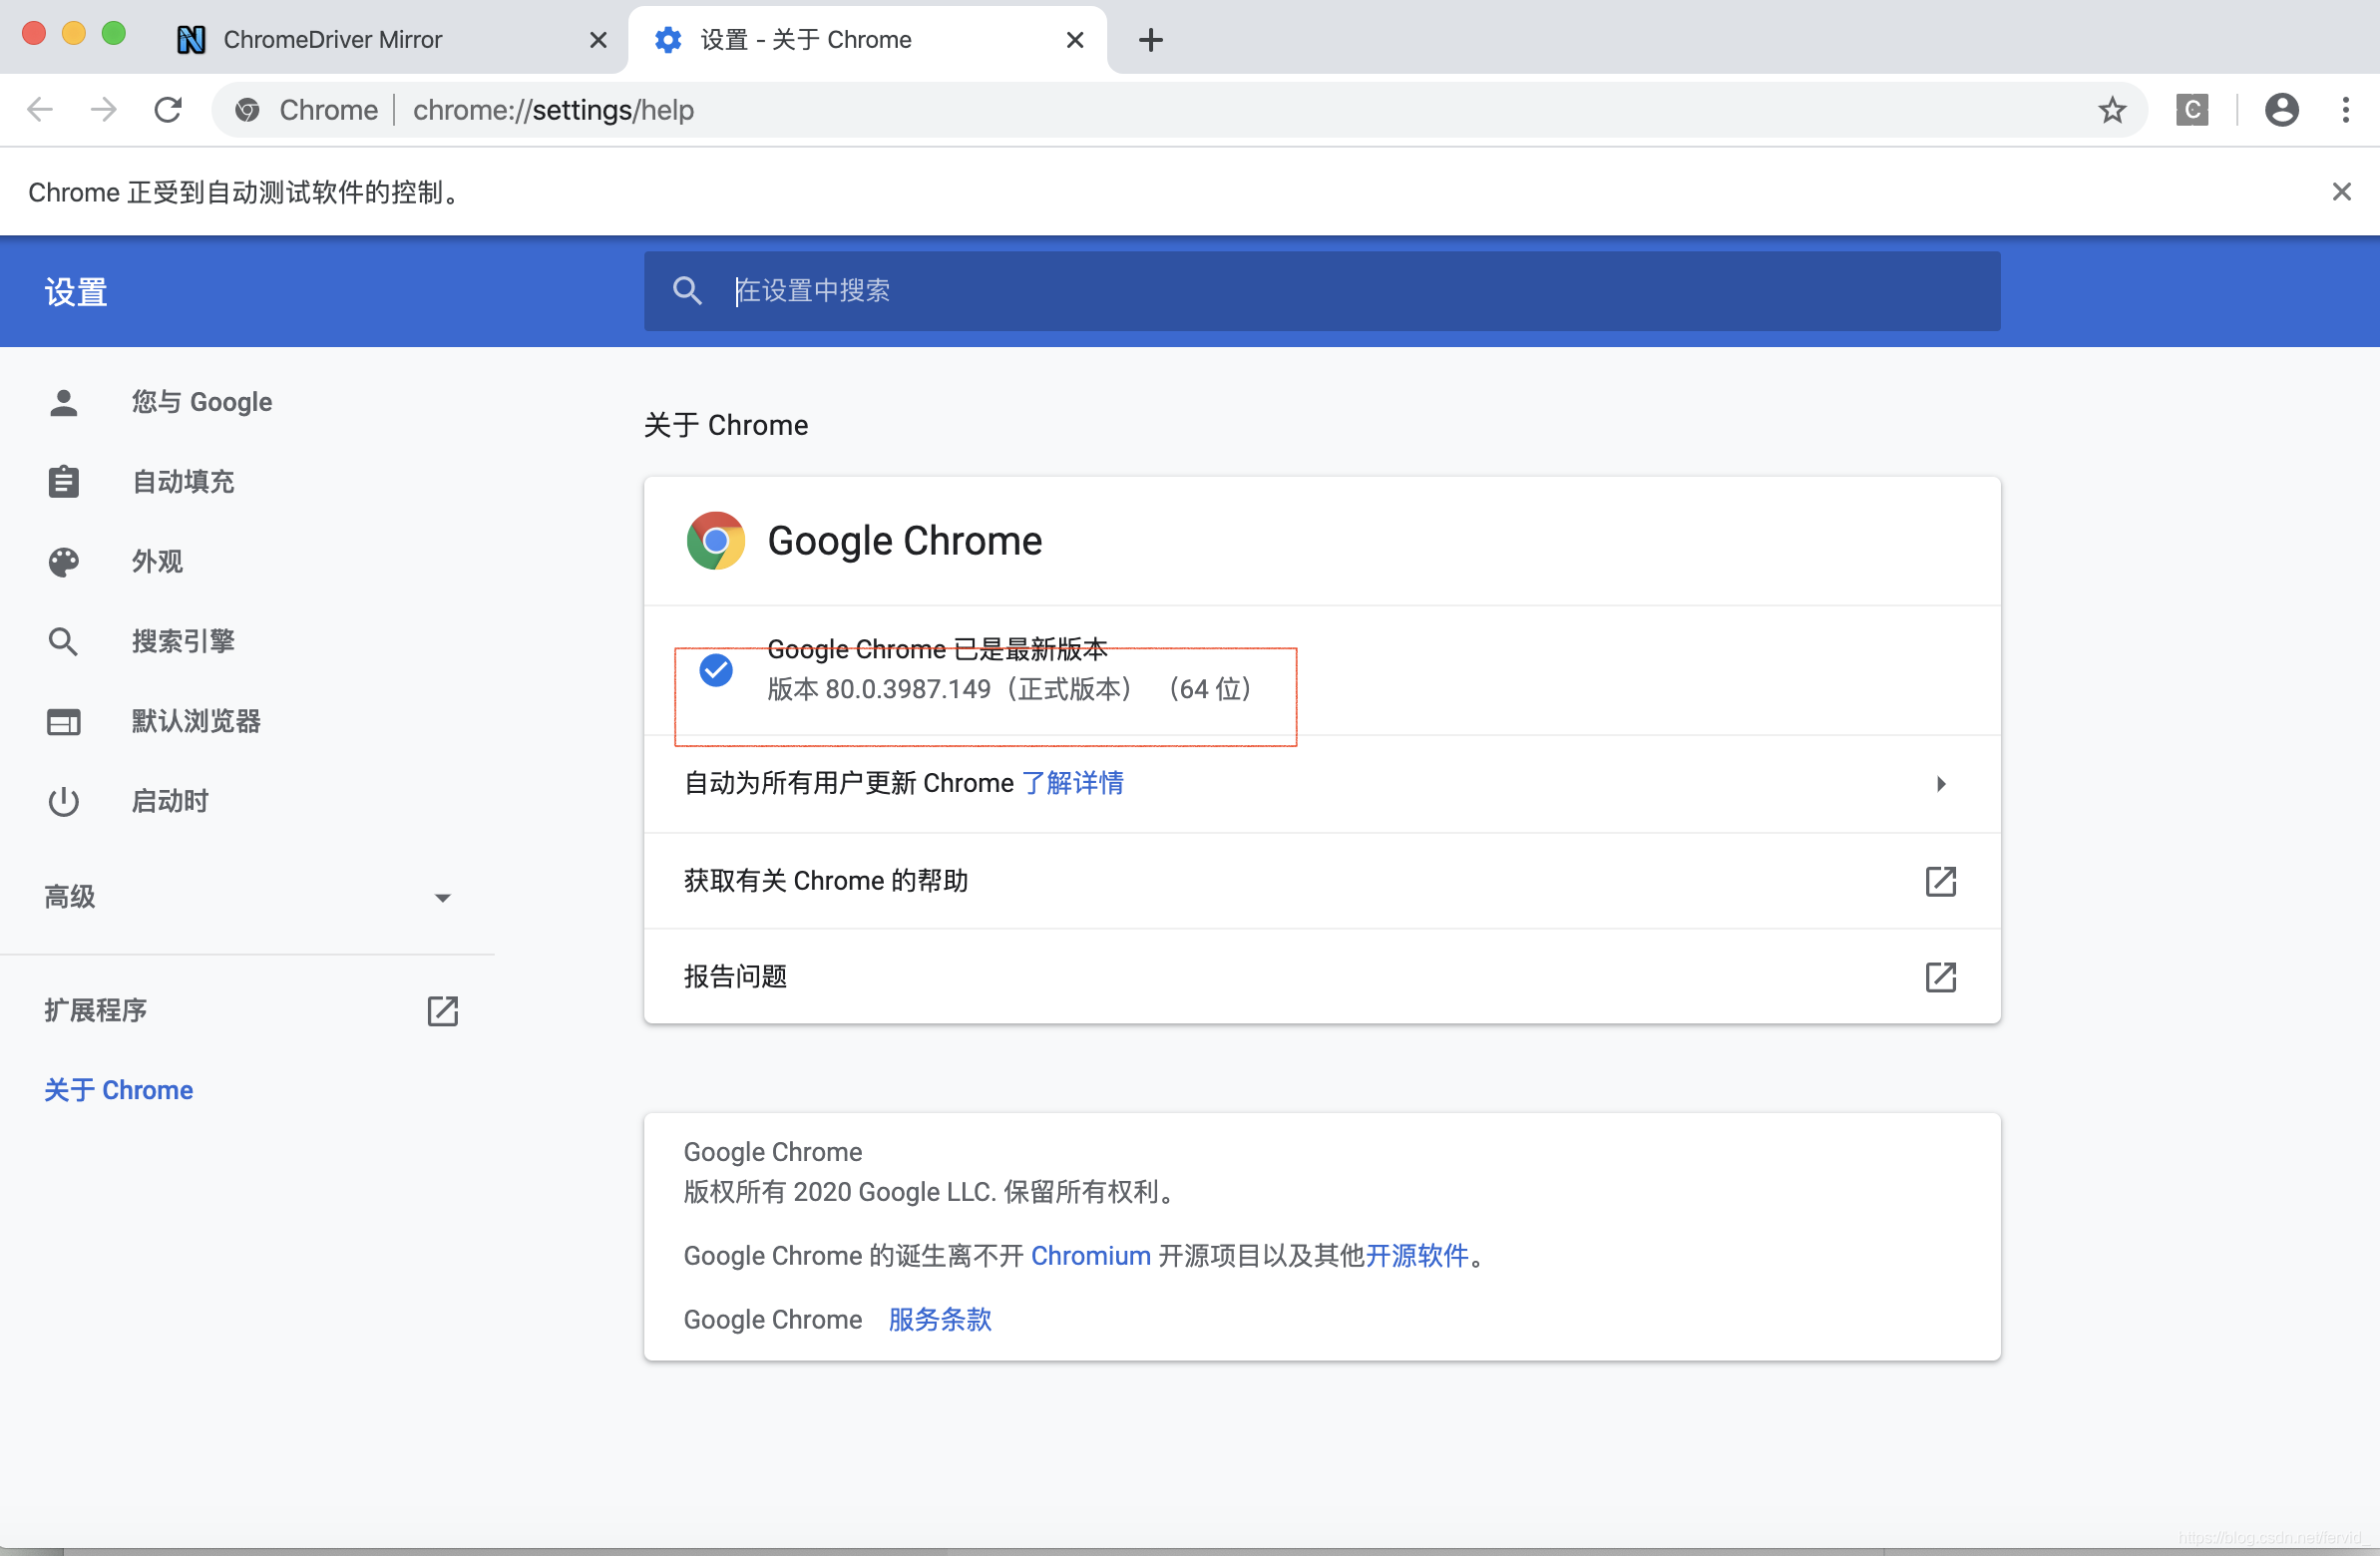2380x1556 pixels.
Task: Open 搜索引擎 settings via the magnifier icon
Action: 63,641
